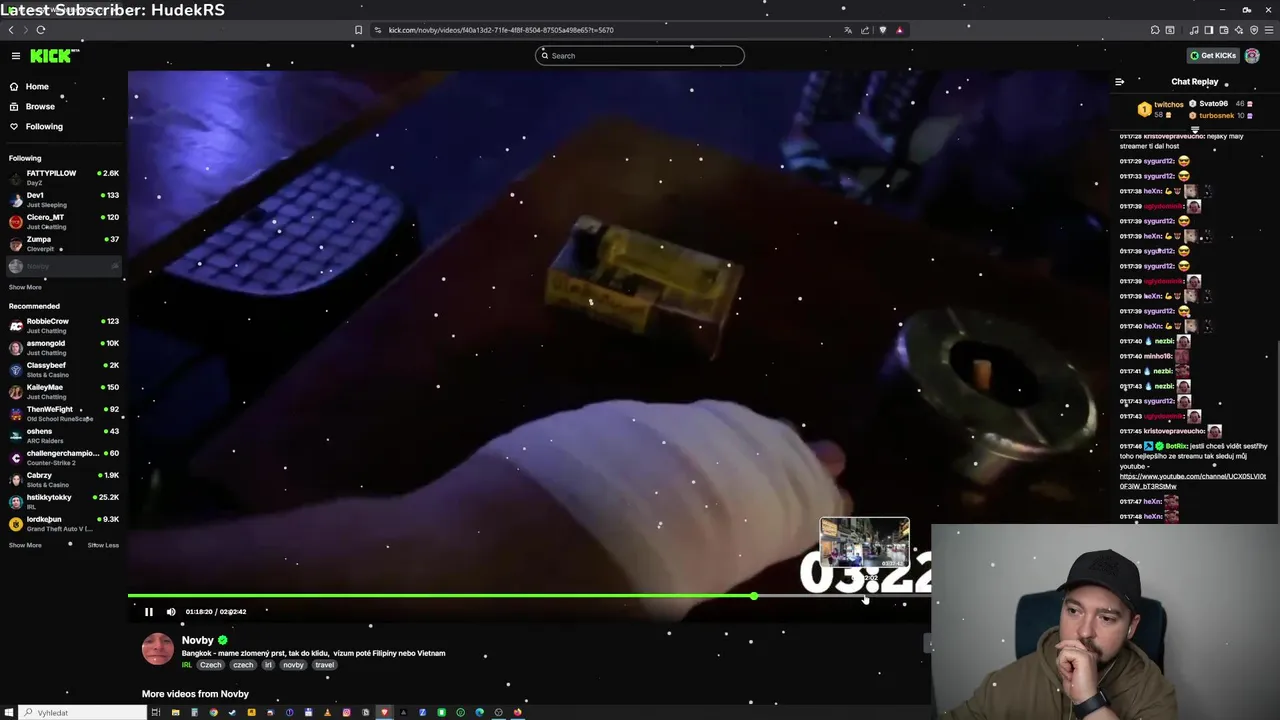
Task: Click the translate page icon
Action: (x=848, y=30)
